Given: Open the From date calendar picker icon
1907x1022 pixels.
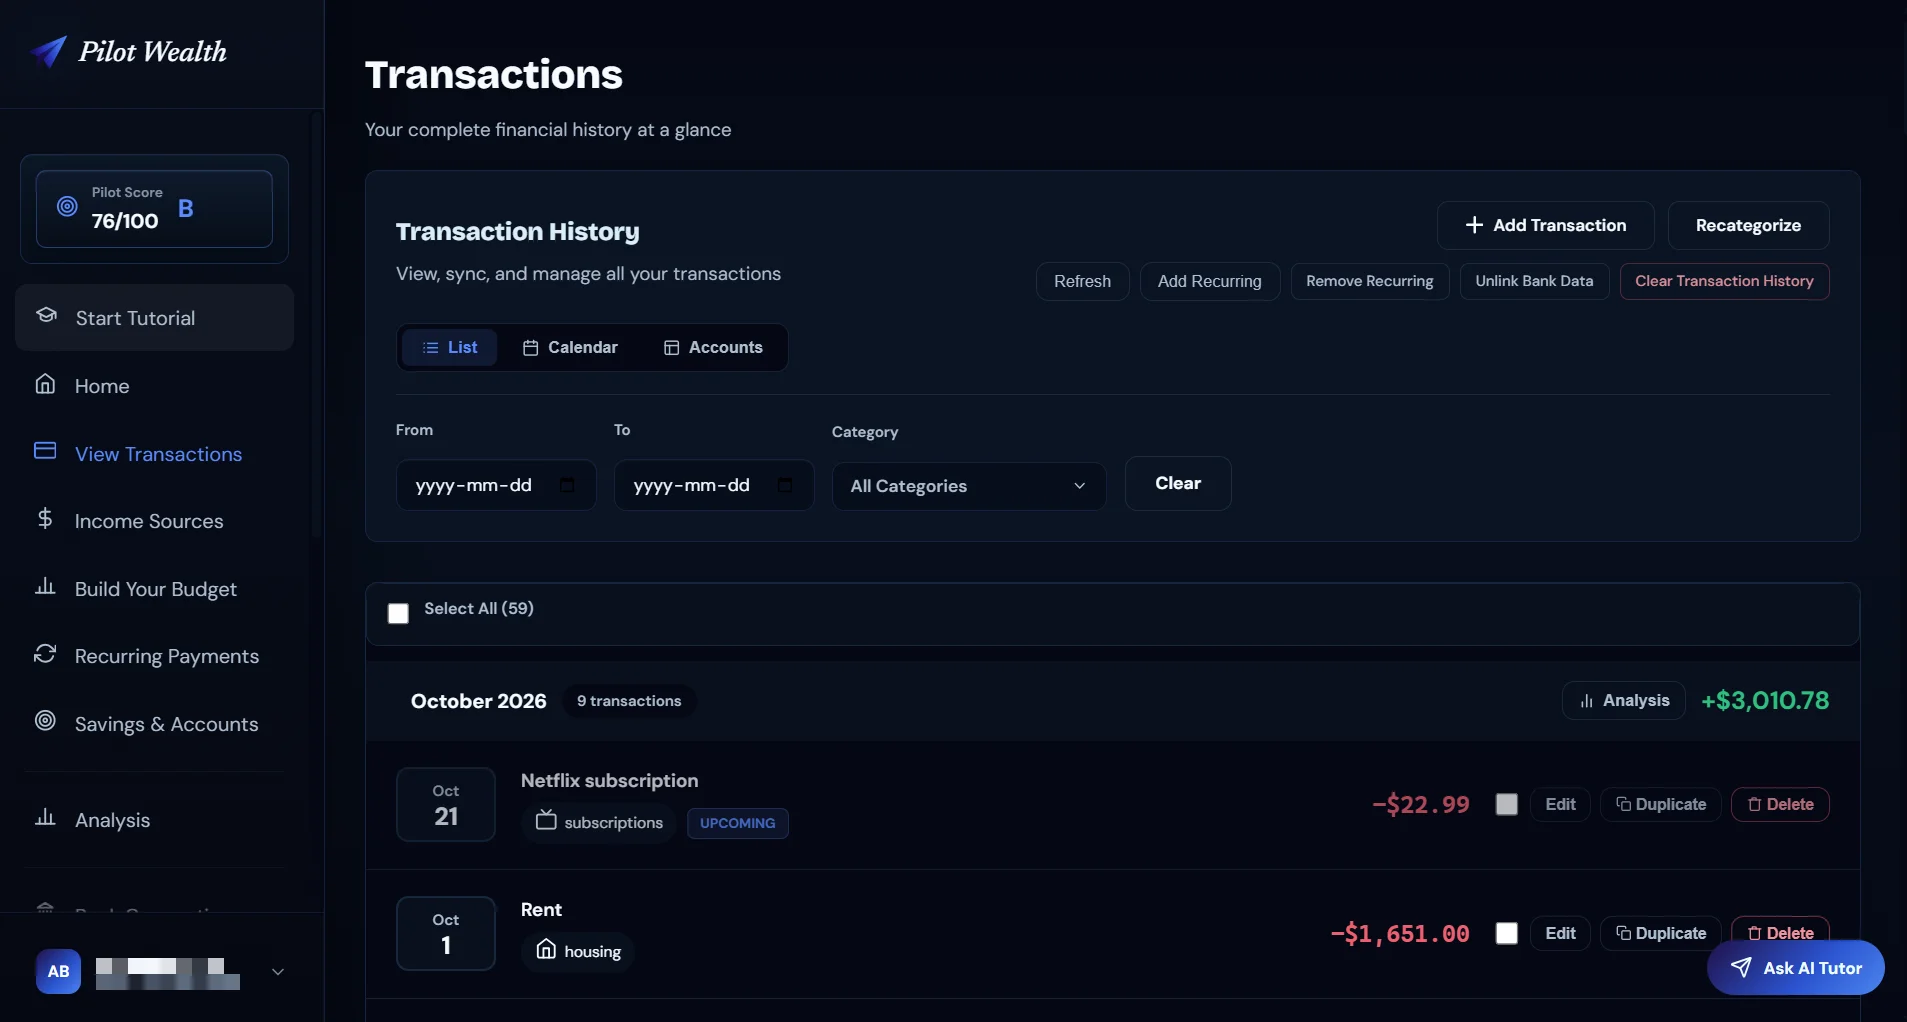Looking at the screenshot, I should point(568,485).
